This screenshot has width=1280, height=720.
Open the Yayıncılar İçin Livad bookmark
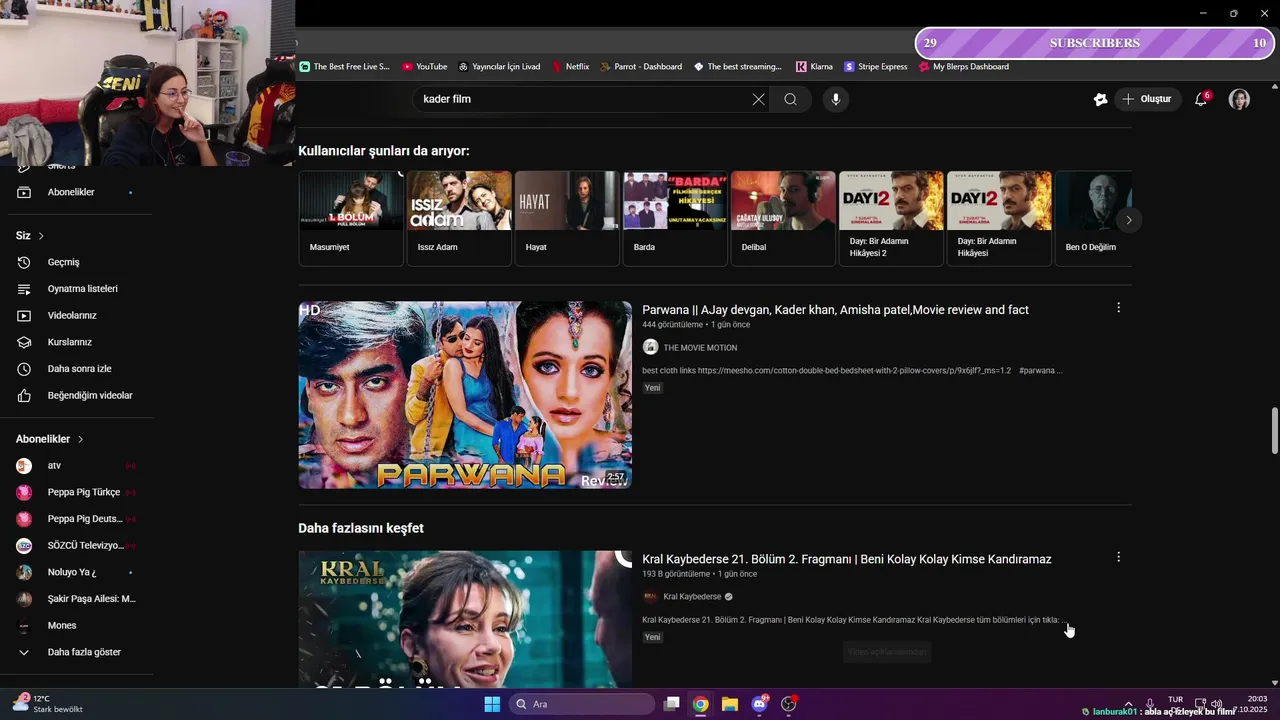(x=499, y=67)
